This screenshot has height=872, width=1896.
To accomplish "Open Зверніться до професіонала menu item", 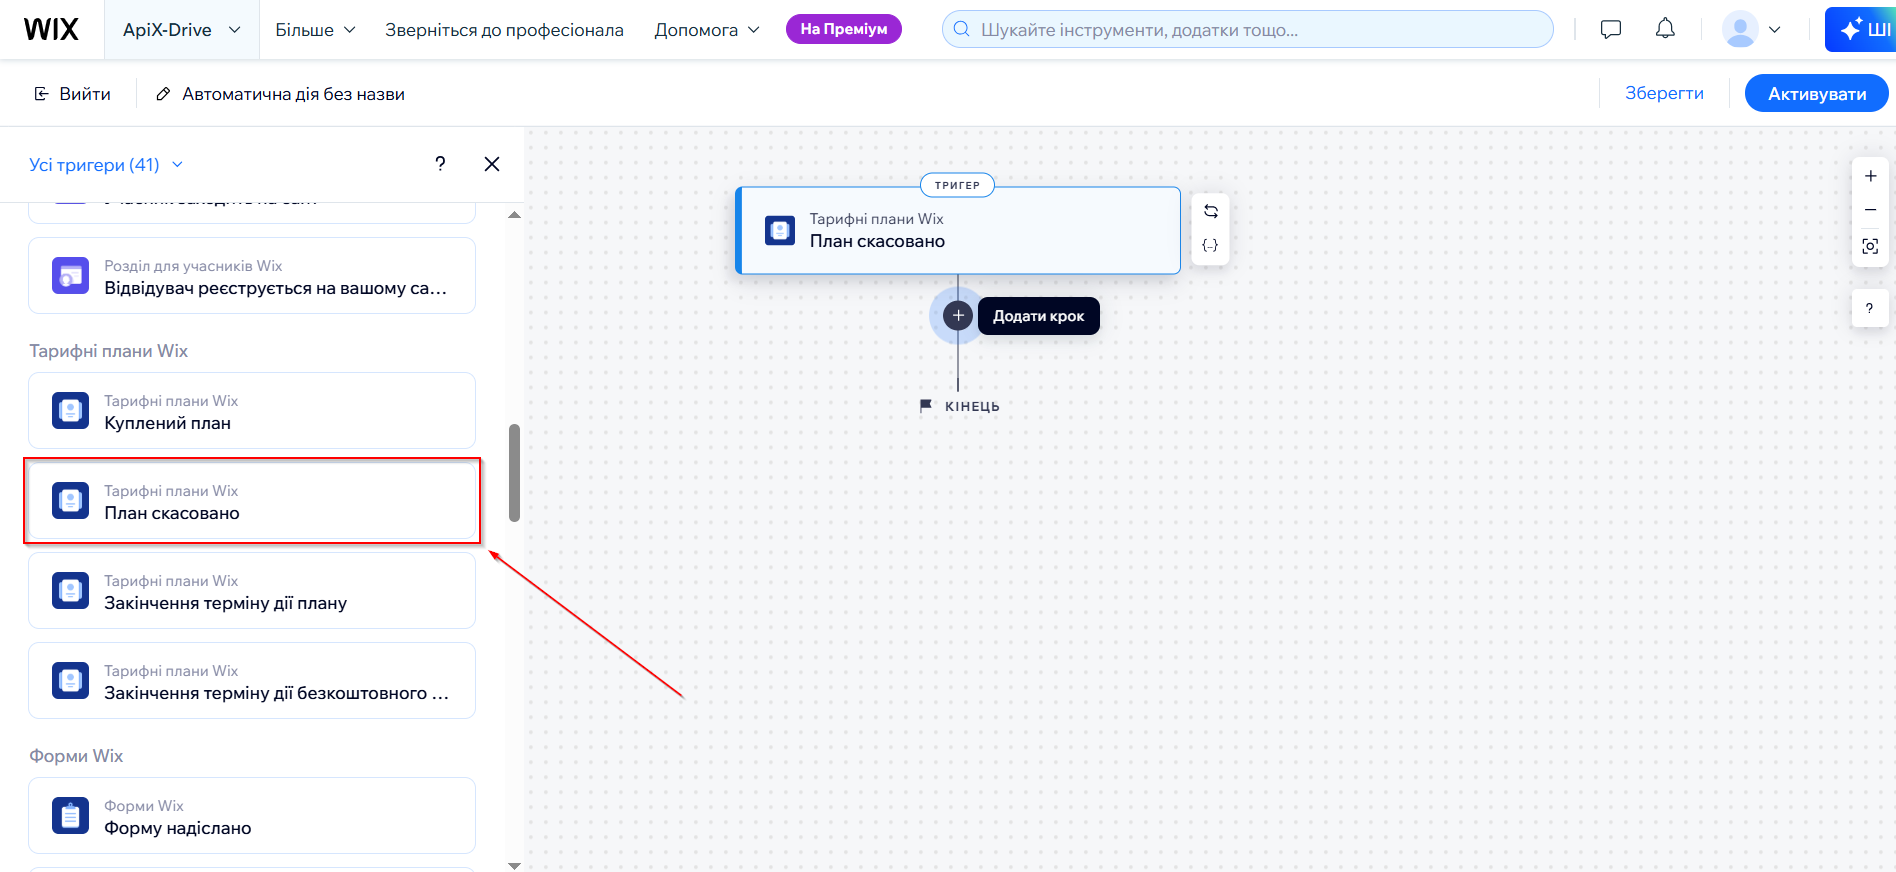I will click(x=504, y=30).
